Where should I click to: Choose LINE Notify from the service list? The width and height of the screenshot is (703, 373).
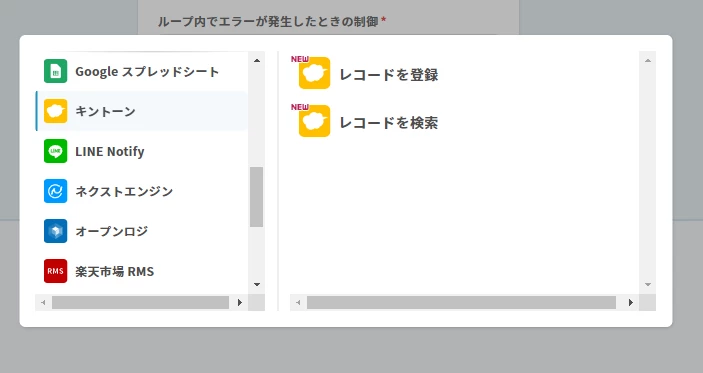[141, 151]
